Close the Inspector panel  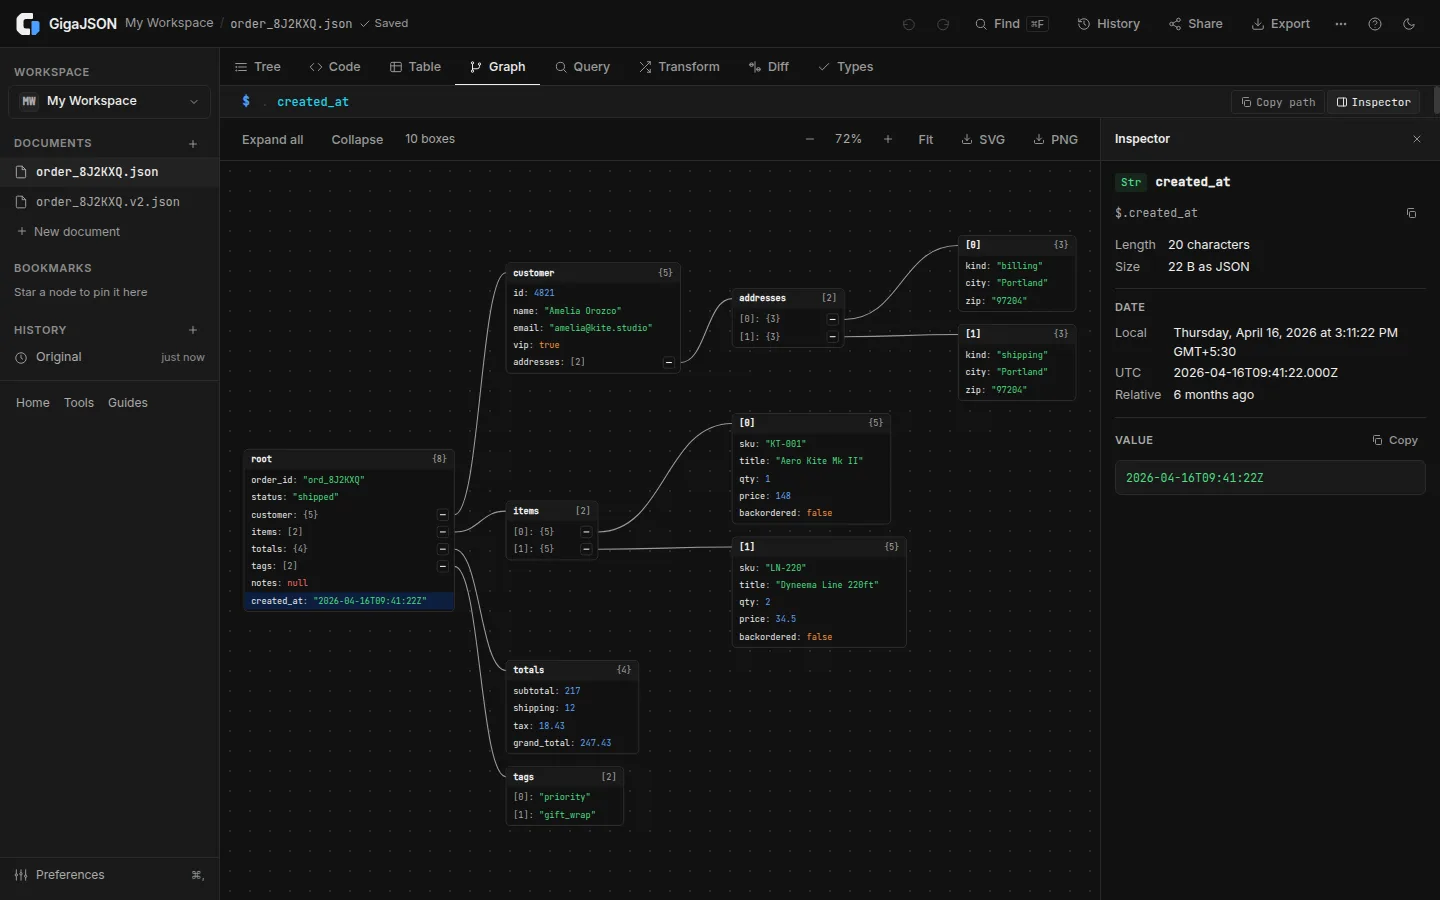tap(1417, 139)
